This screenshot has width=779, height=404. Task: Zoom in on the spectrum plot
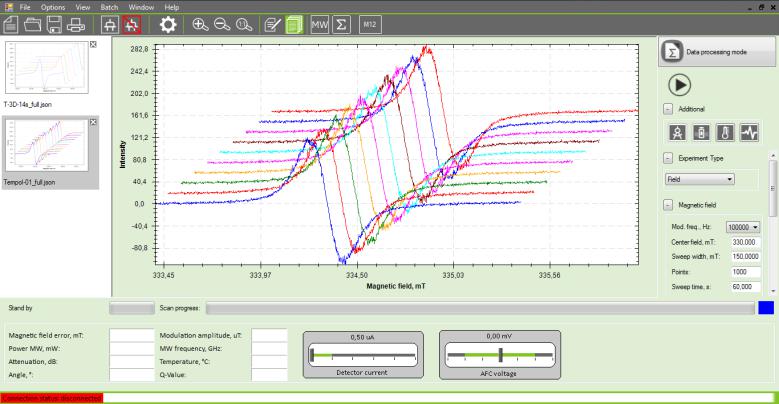coord(201,25)
